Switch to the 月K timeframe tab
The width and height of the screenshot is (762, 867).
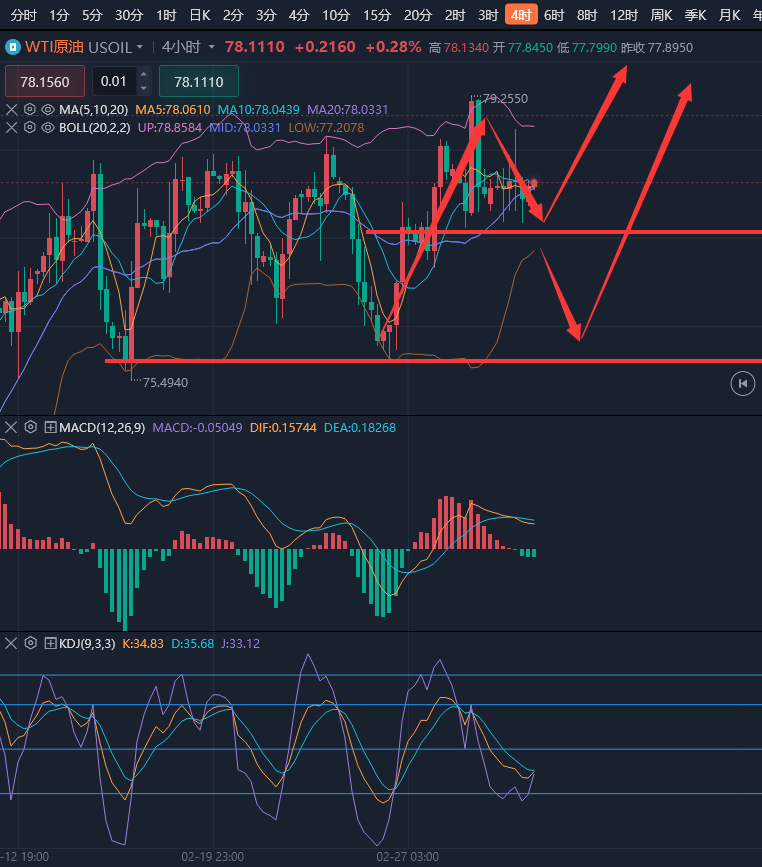point(729,15)
